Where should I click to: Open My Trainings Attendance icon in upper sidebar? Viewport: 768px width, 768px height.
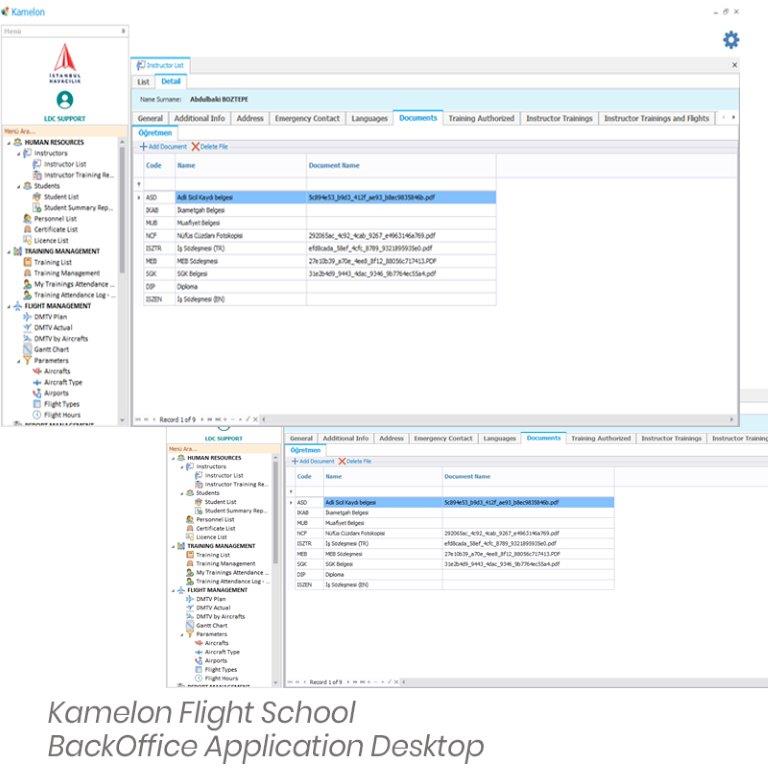[x=27, y=284]
